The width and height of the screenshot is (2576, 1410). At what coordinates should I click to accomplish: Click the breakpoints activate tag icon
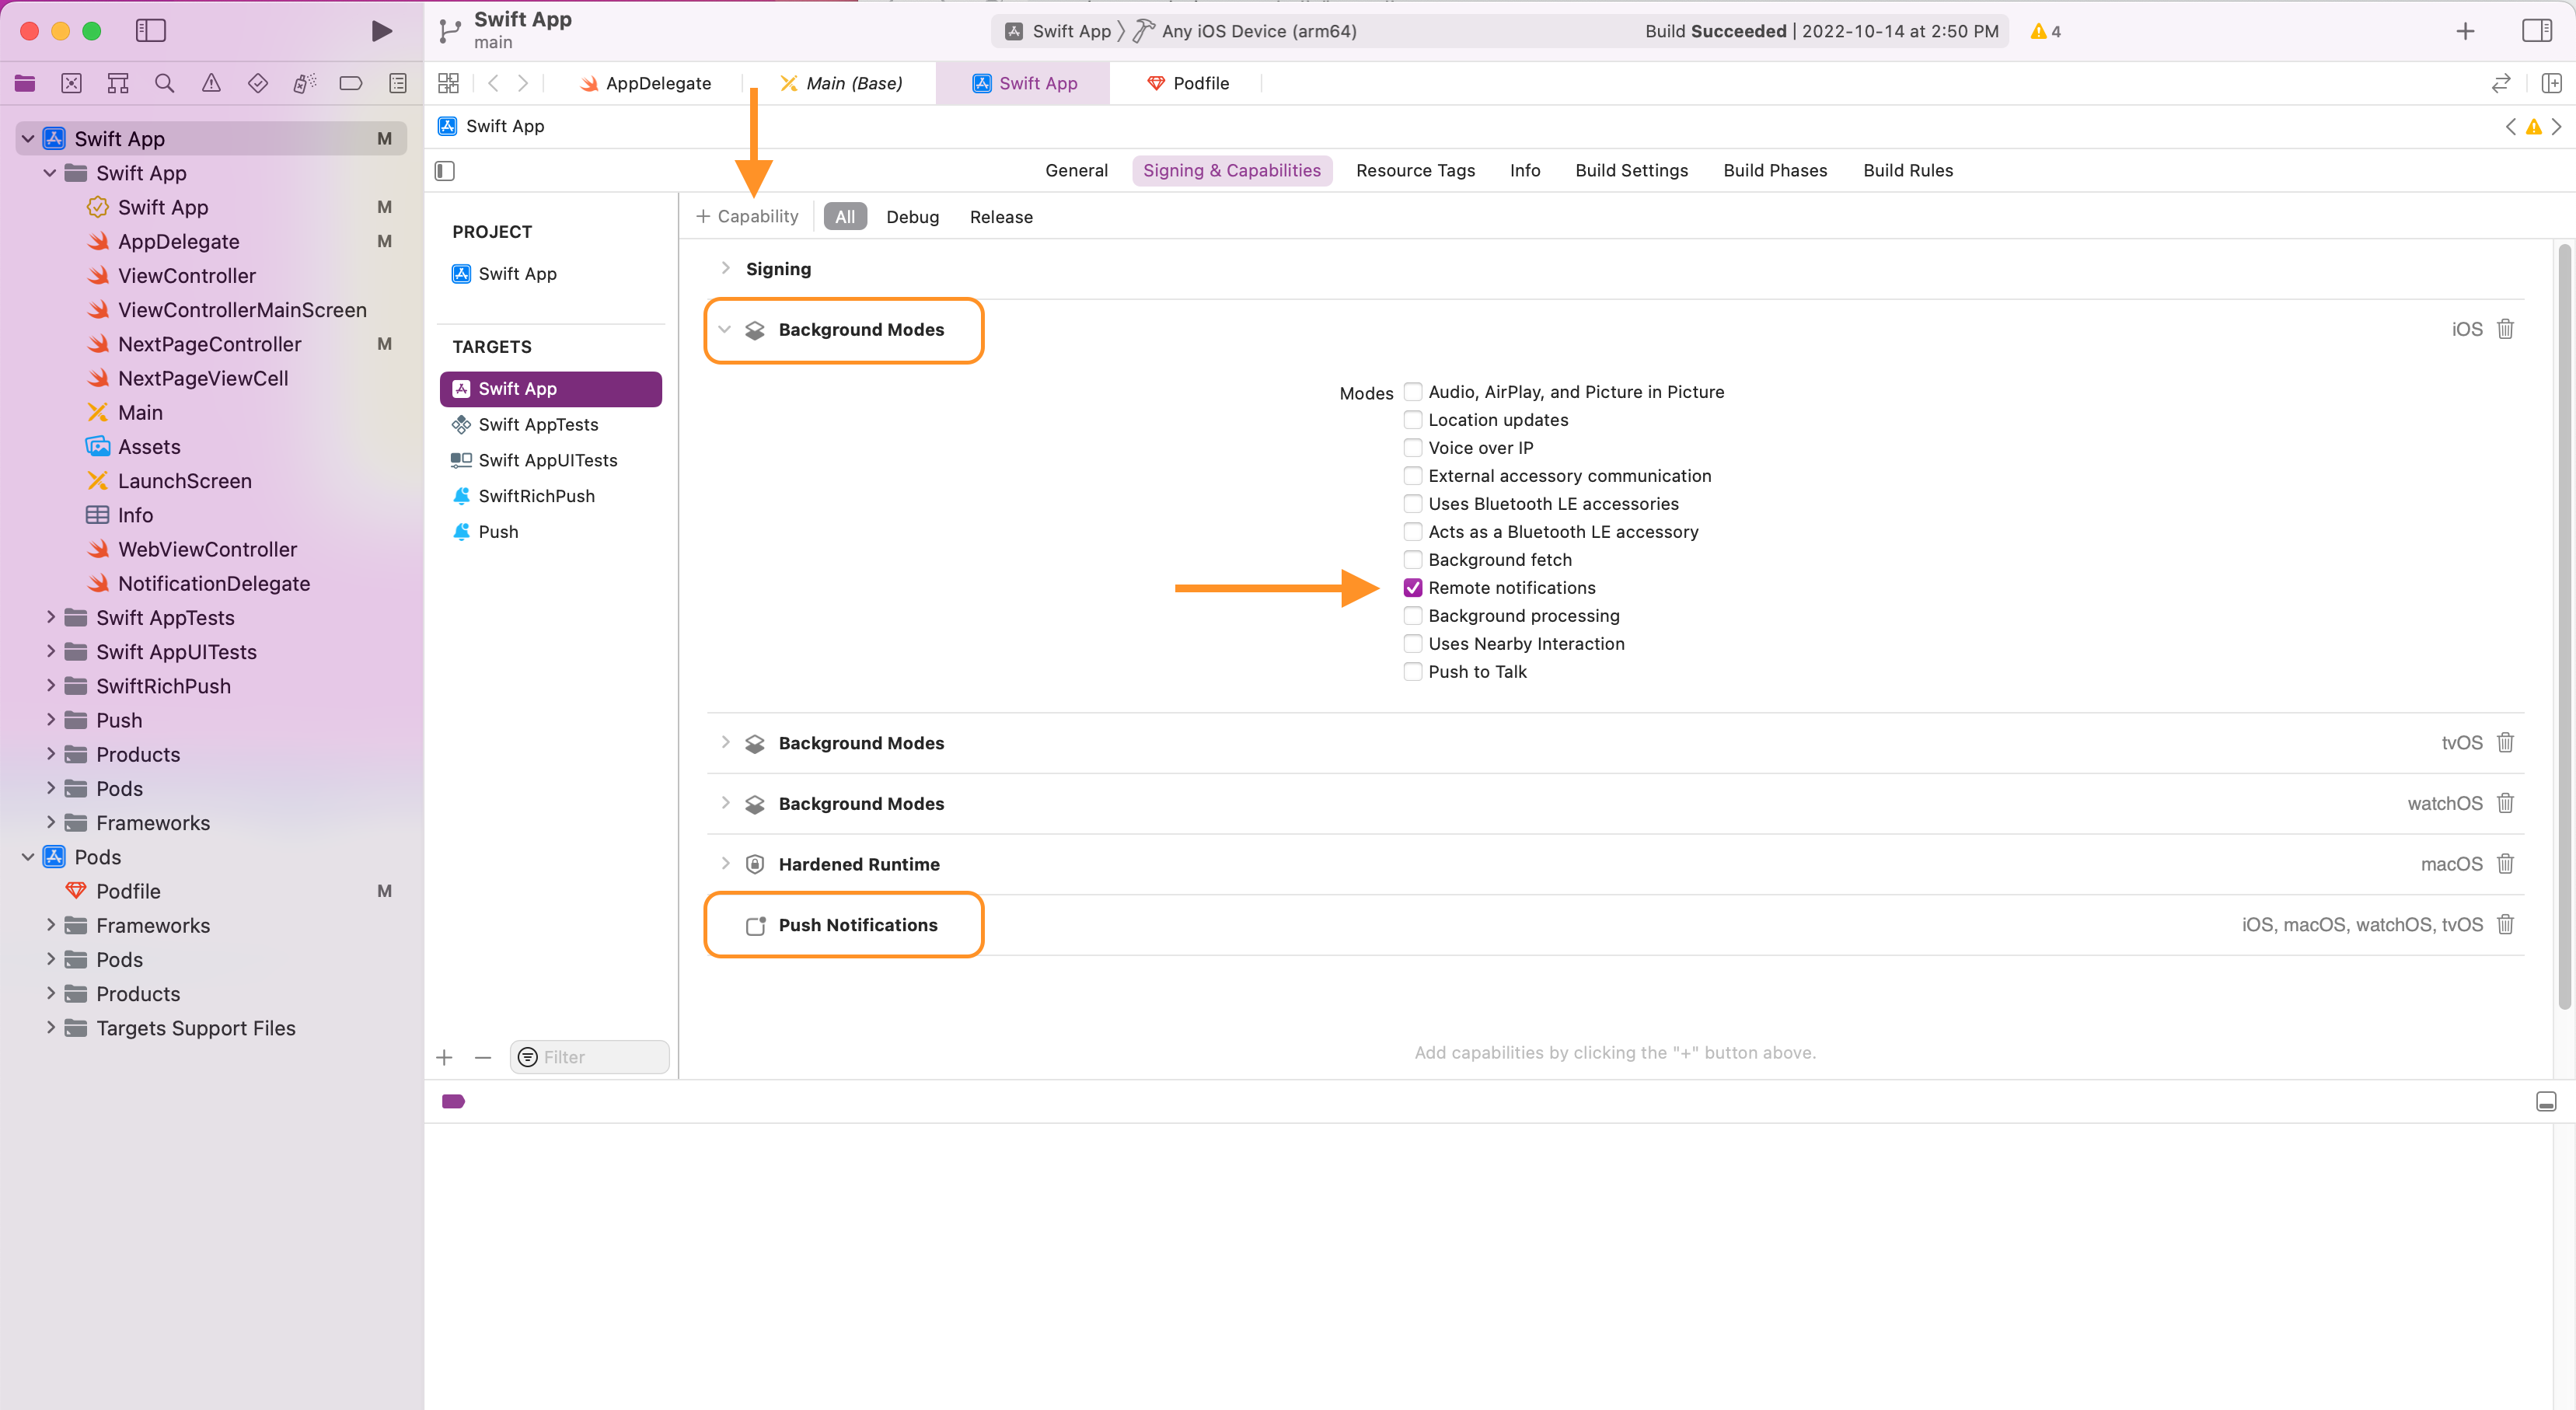[453, 1101]
